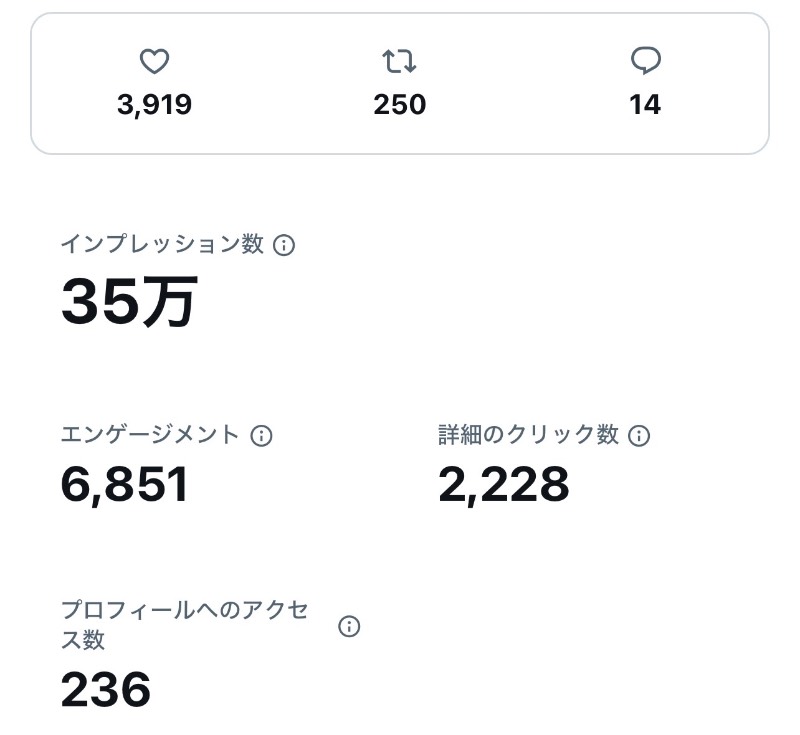800x735 pixels.
Task: Click the インプレッション数 label
Action: click(162, 244)
